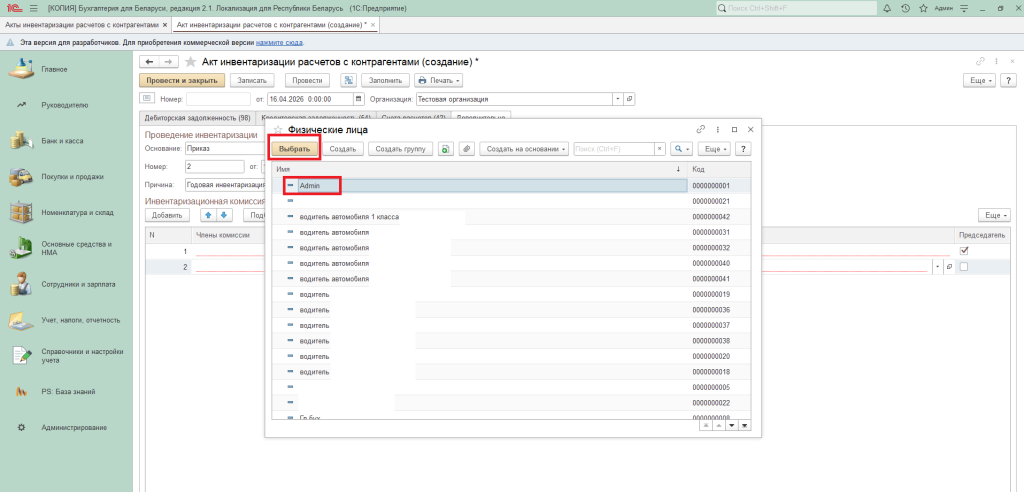The height and width of the screenshot is (492, 1024).
Task: Open Еще menu in Физические лица dialog
Action: (x=713, y=149)
